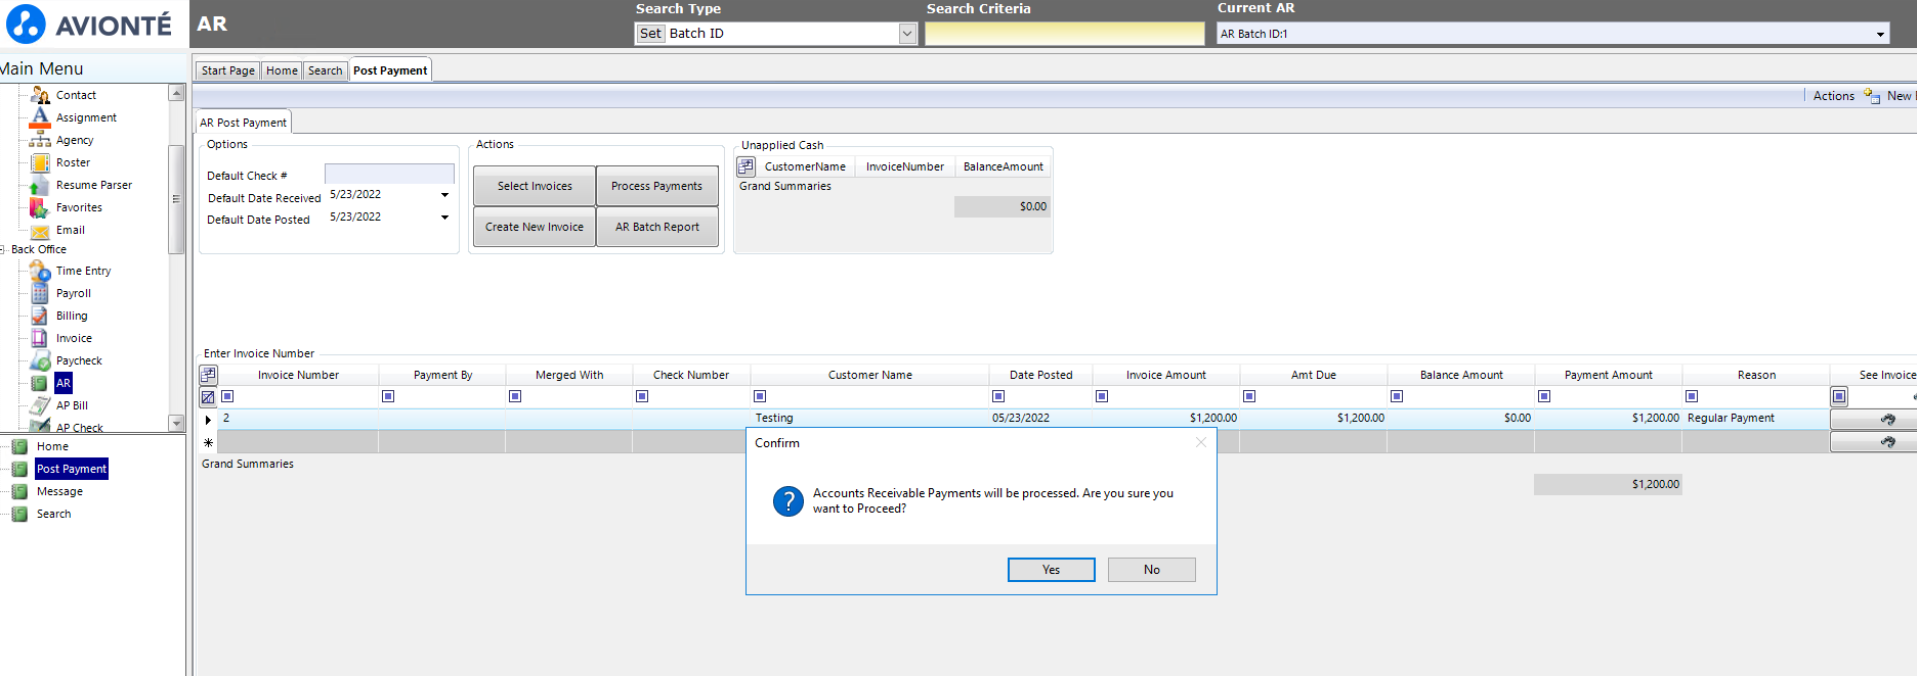Click the main menu vertical scrollbar

[176, 200]
